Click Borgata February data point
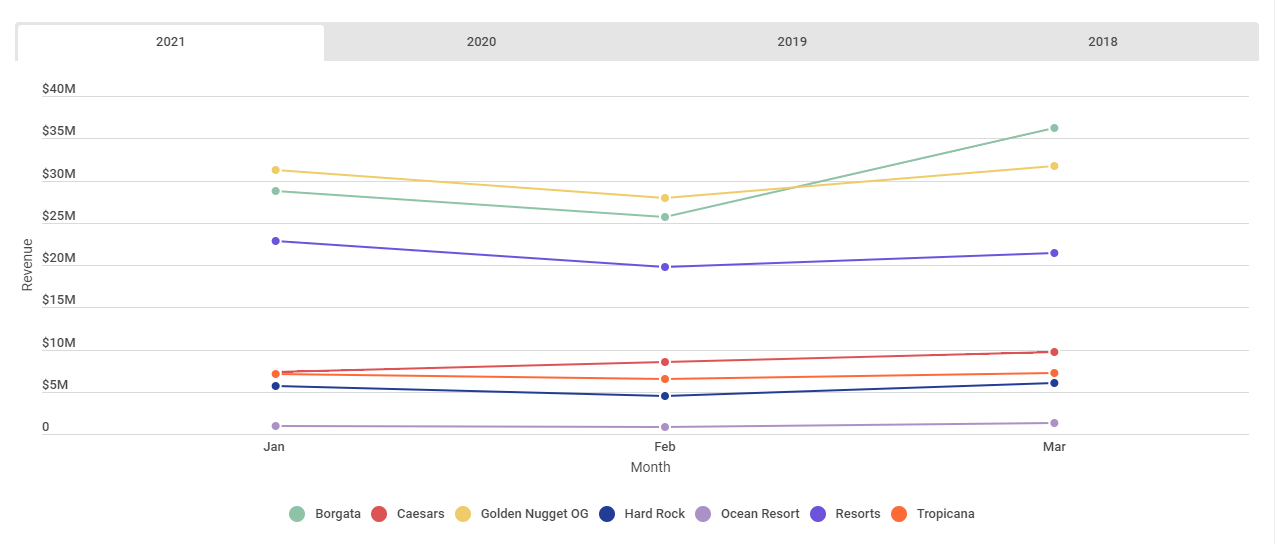Viewport: 1275px width, 544px height. tap(665, 217)
